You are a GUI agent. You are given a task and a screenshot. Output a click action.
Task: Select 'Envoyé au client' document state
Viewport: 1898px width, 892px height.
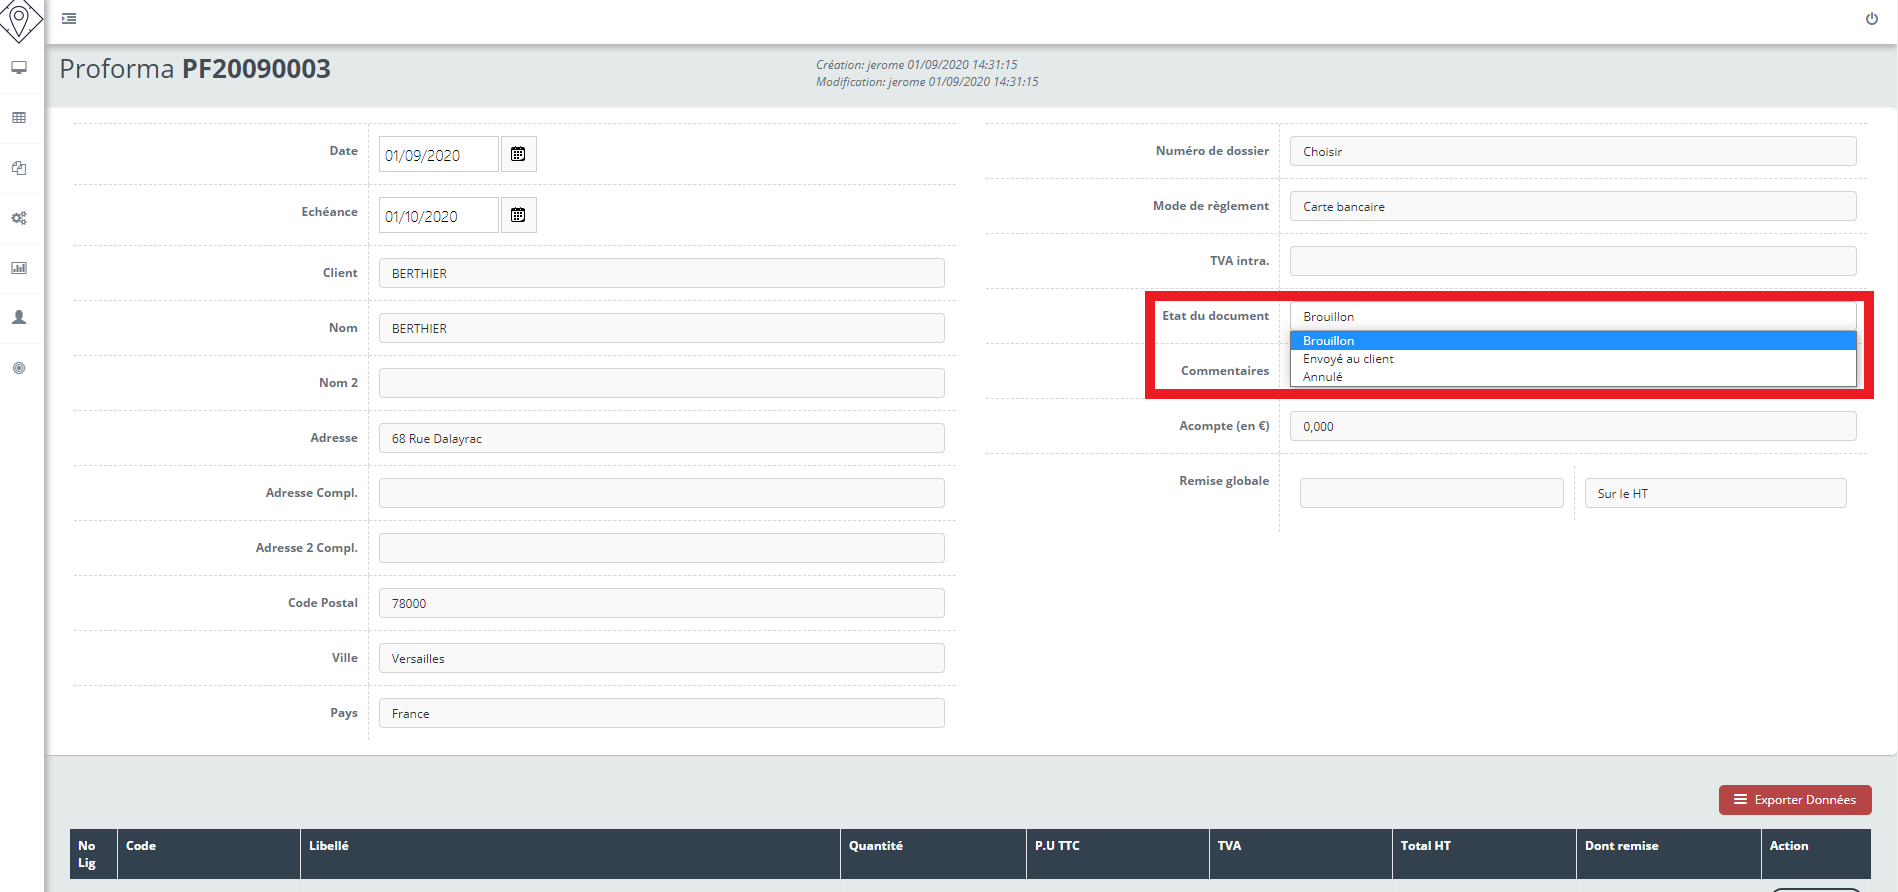coord(1348,359)
